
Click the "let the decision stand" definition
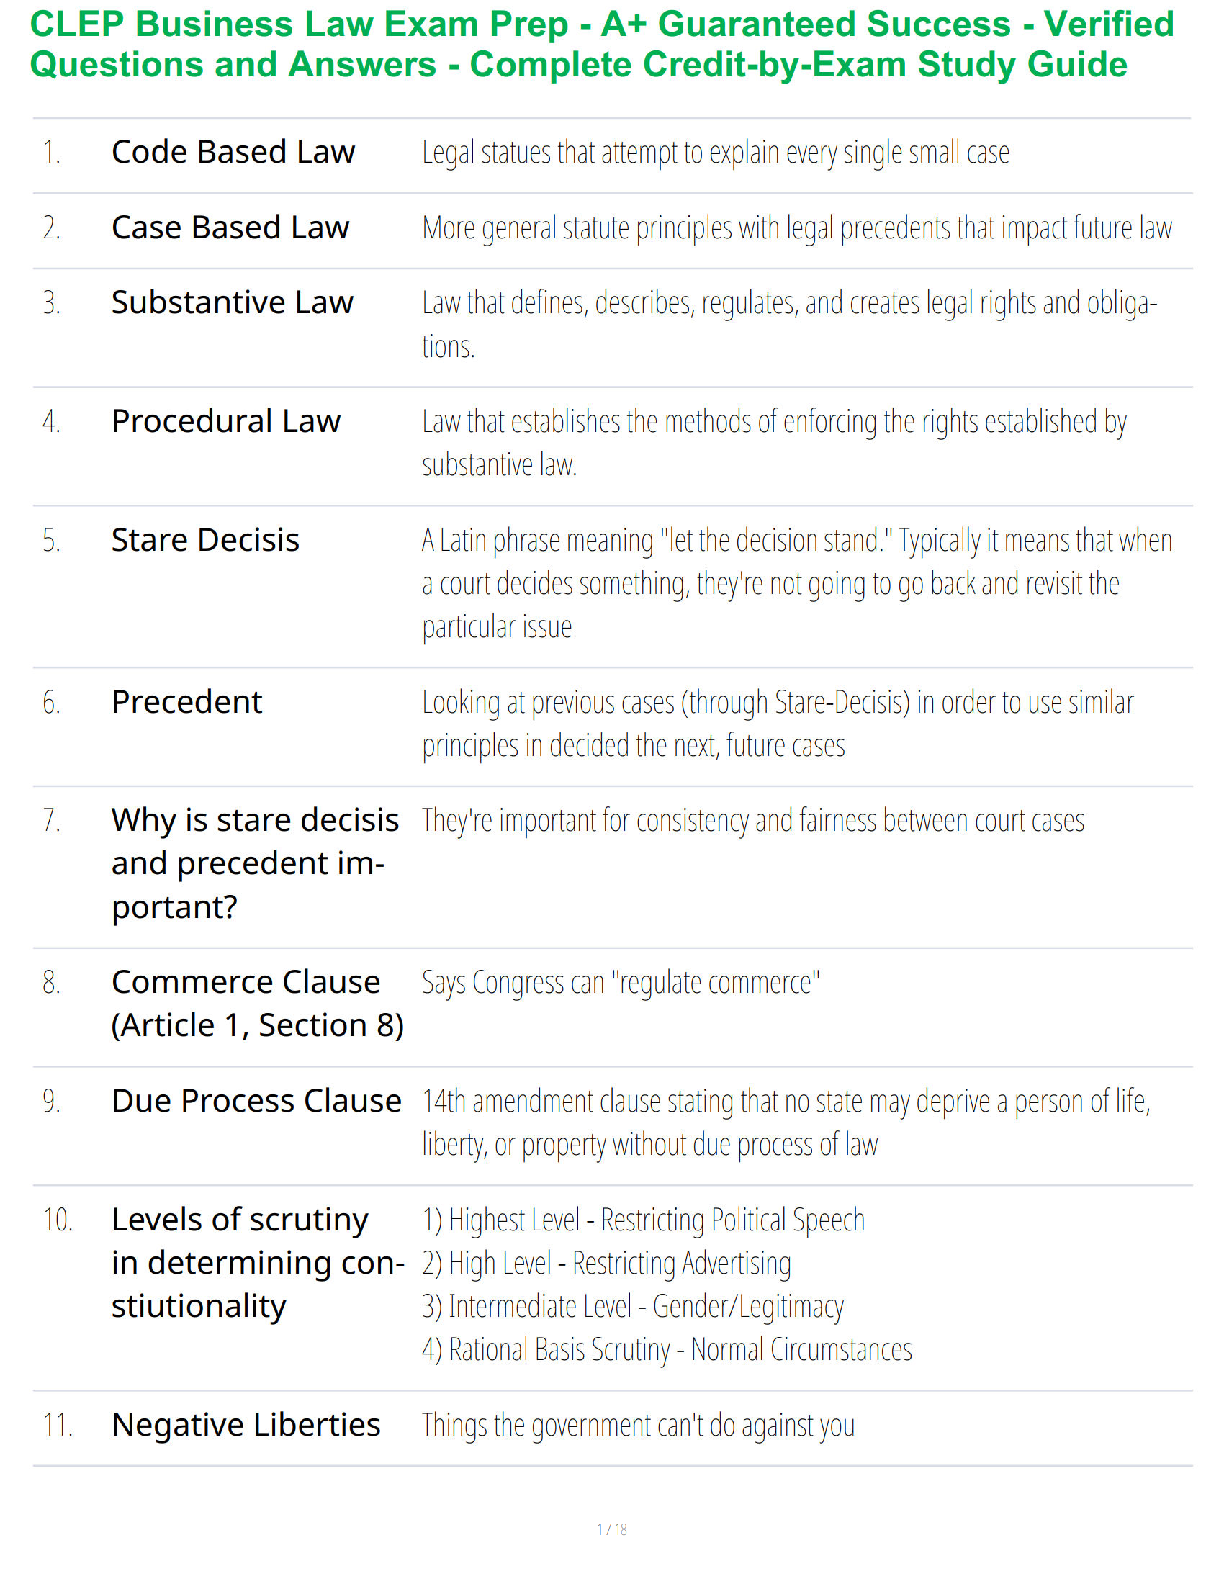tap(796, 583)
